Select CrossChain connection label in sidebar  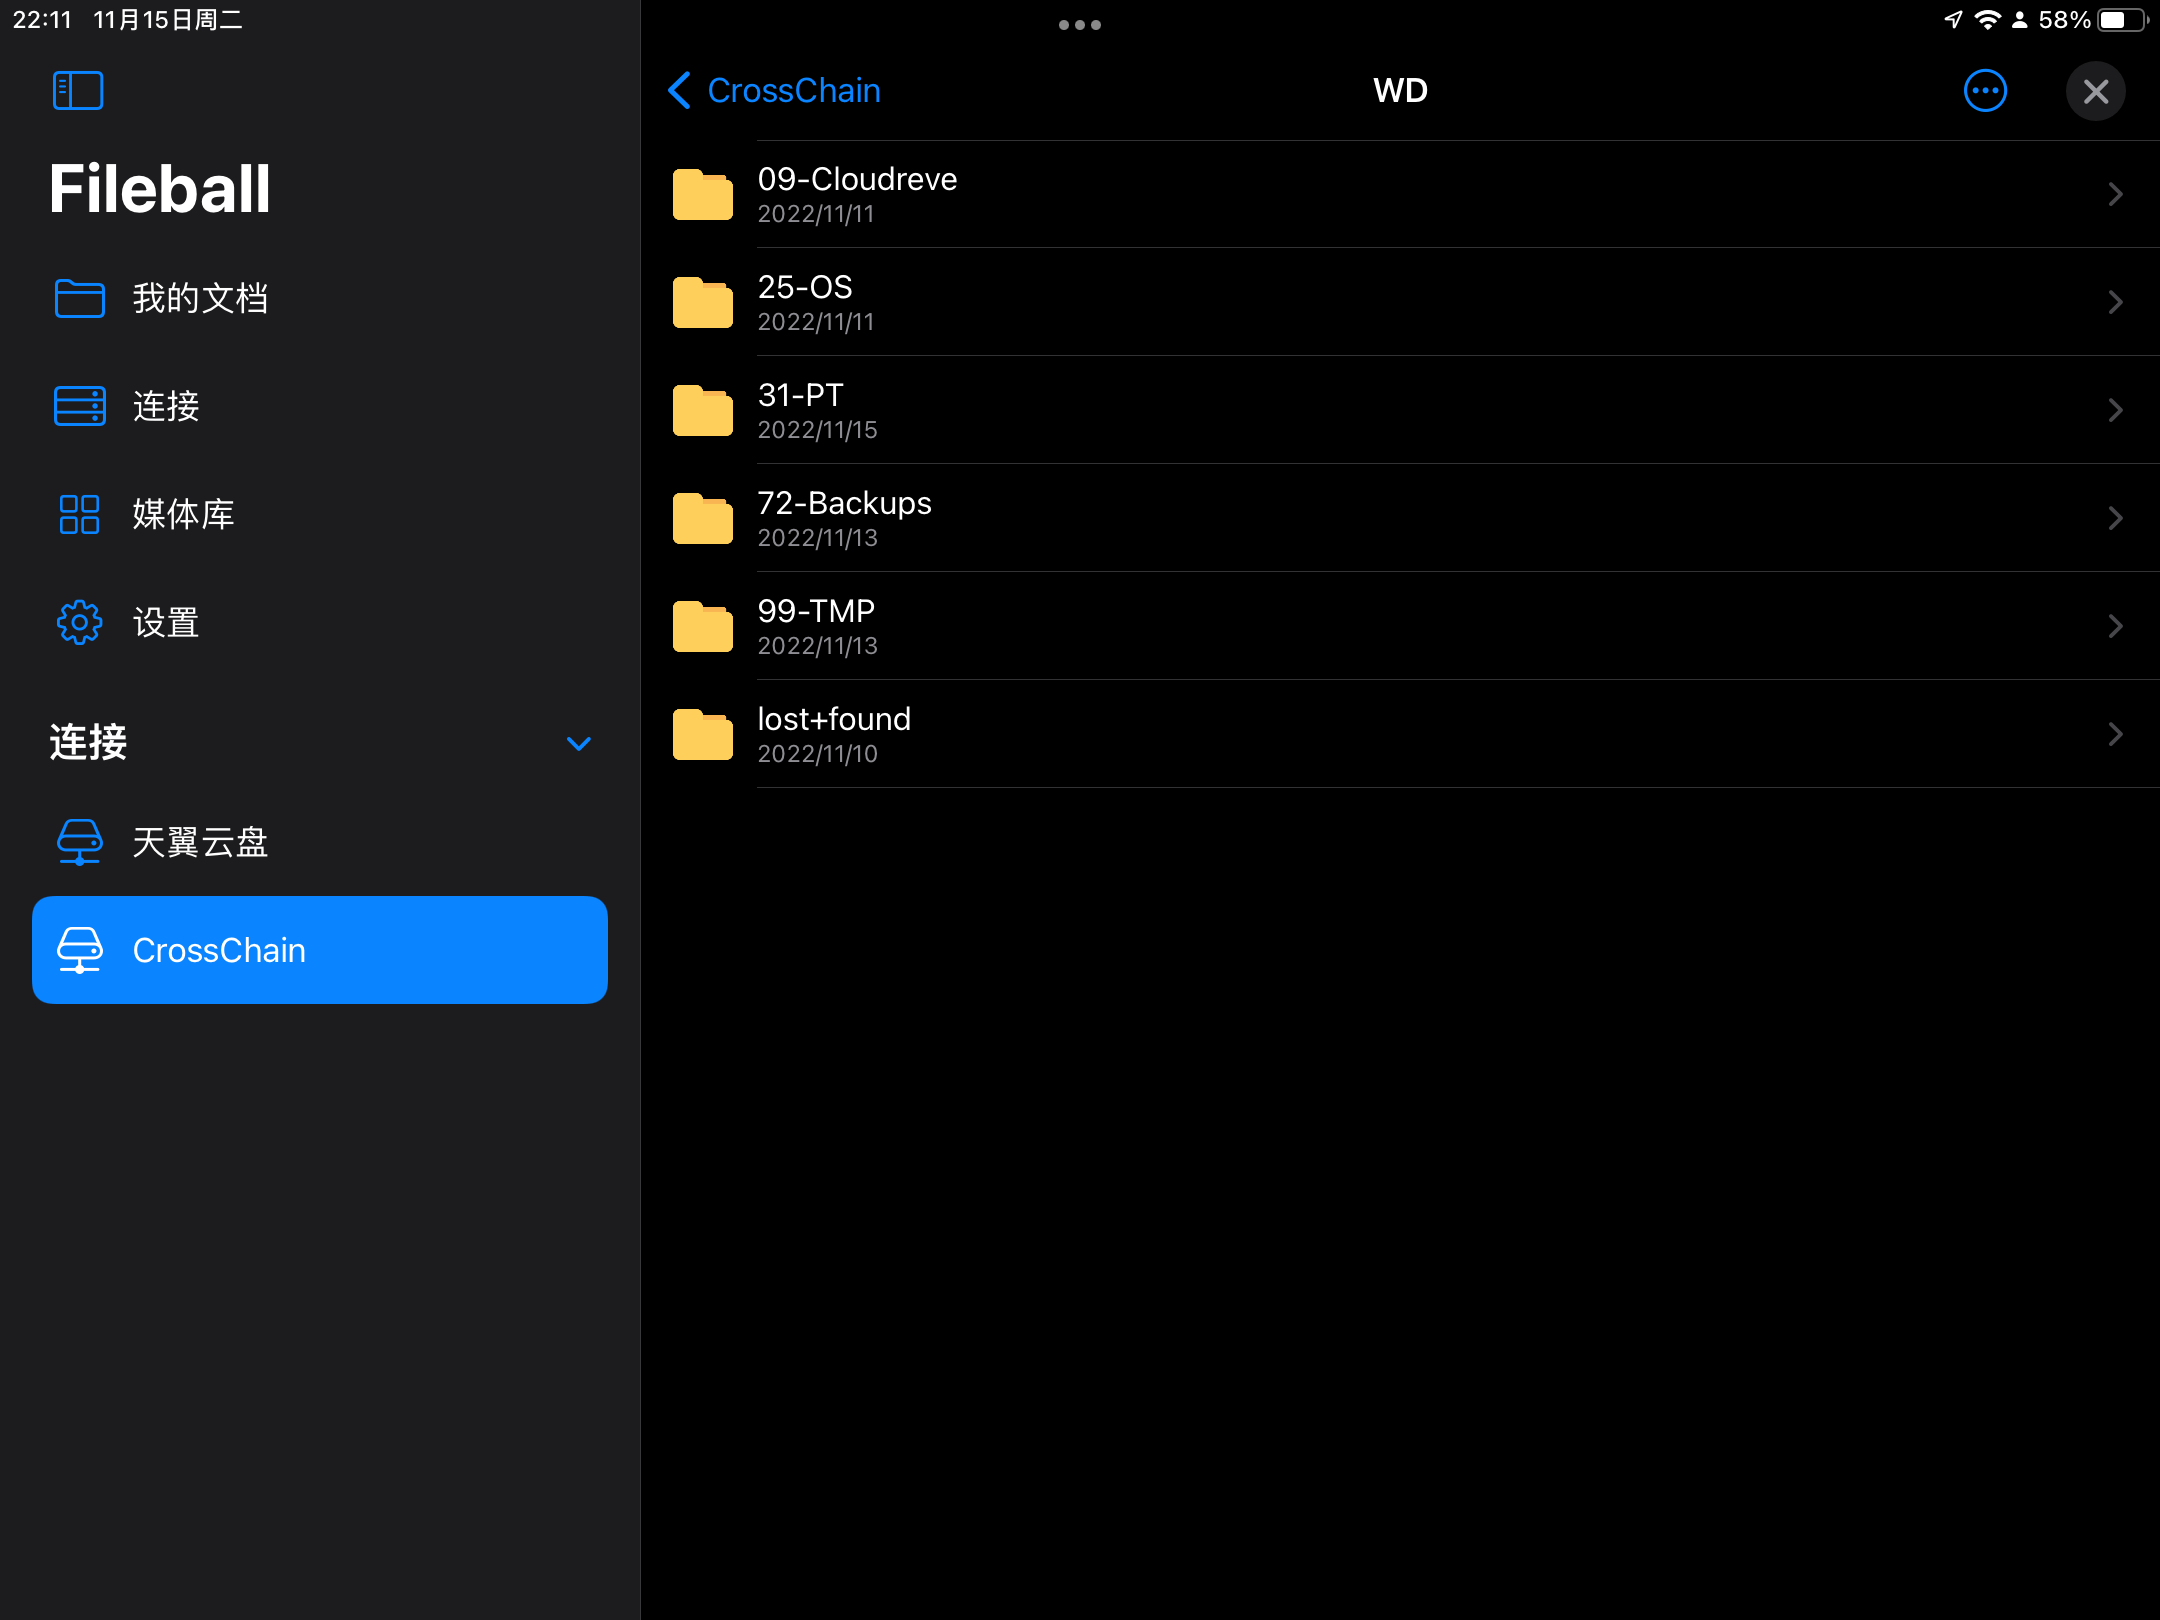(x=219, y=950)
